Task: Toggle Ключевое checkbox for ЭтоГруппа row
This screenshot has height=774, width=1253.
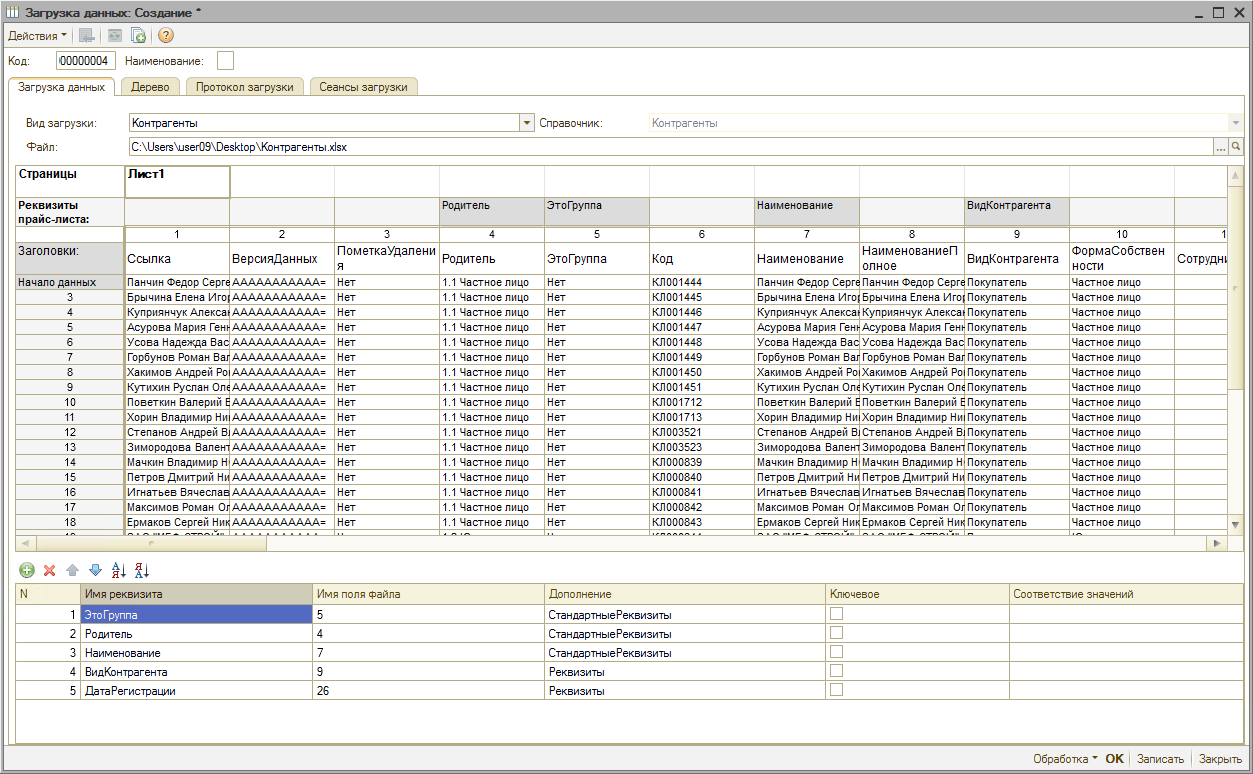Action: 836,614
